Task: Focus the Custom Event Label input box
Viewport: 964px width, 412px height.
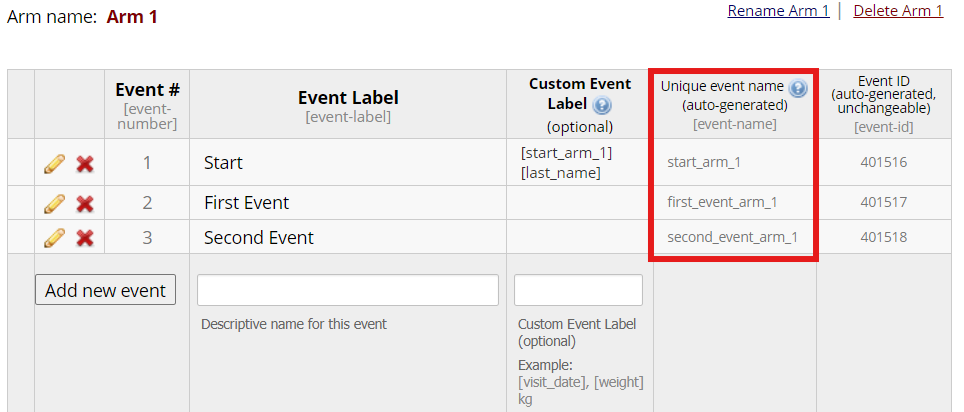Action: click(x=578, y=290)
